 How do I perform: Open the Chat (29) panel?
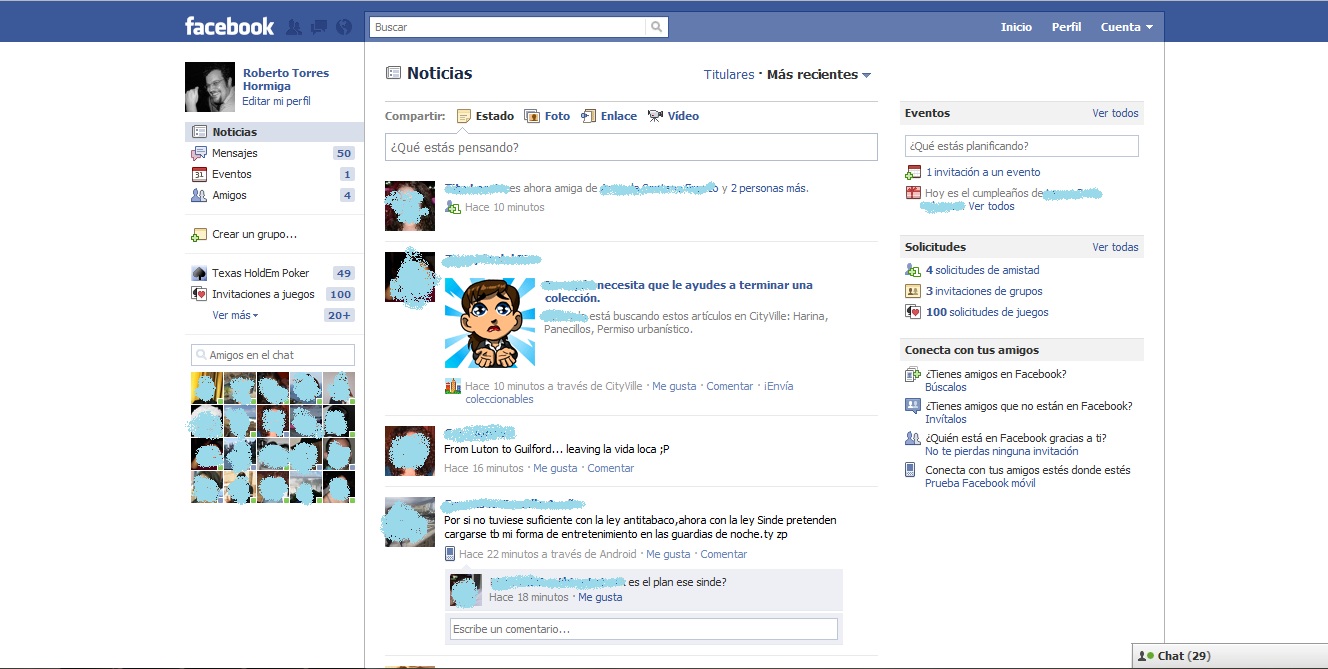(1177, 656)
